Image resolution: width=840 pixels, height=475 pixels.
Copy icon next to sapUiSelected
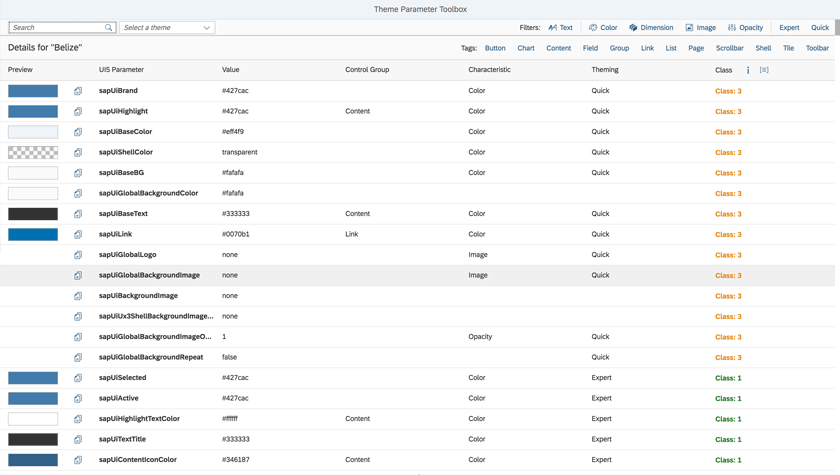tap(78, 378)
